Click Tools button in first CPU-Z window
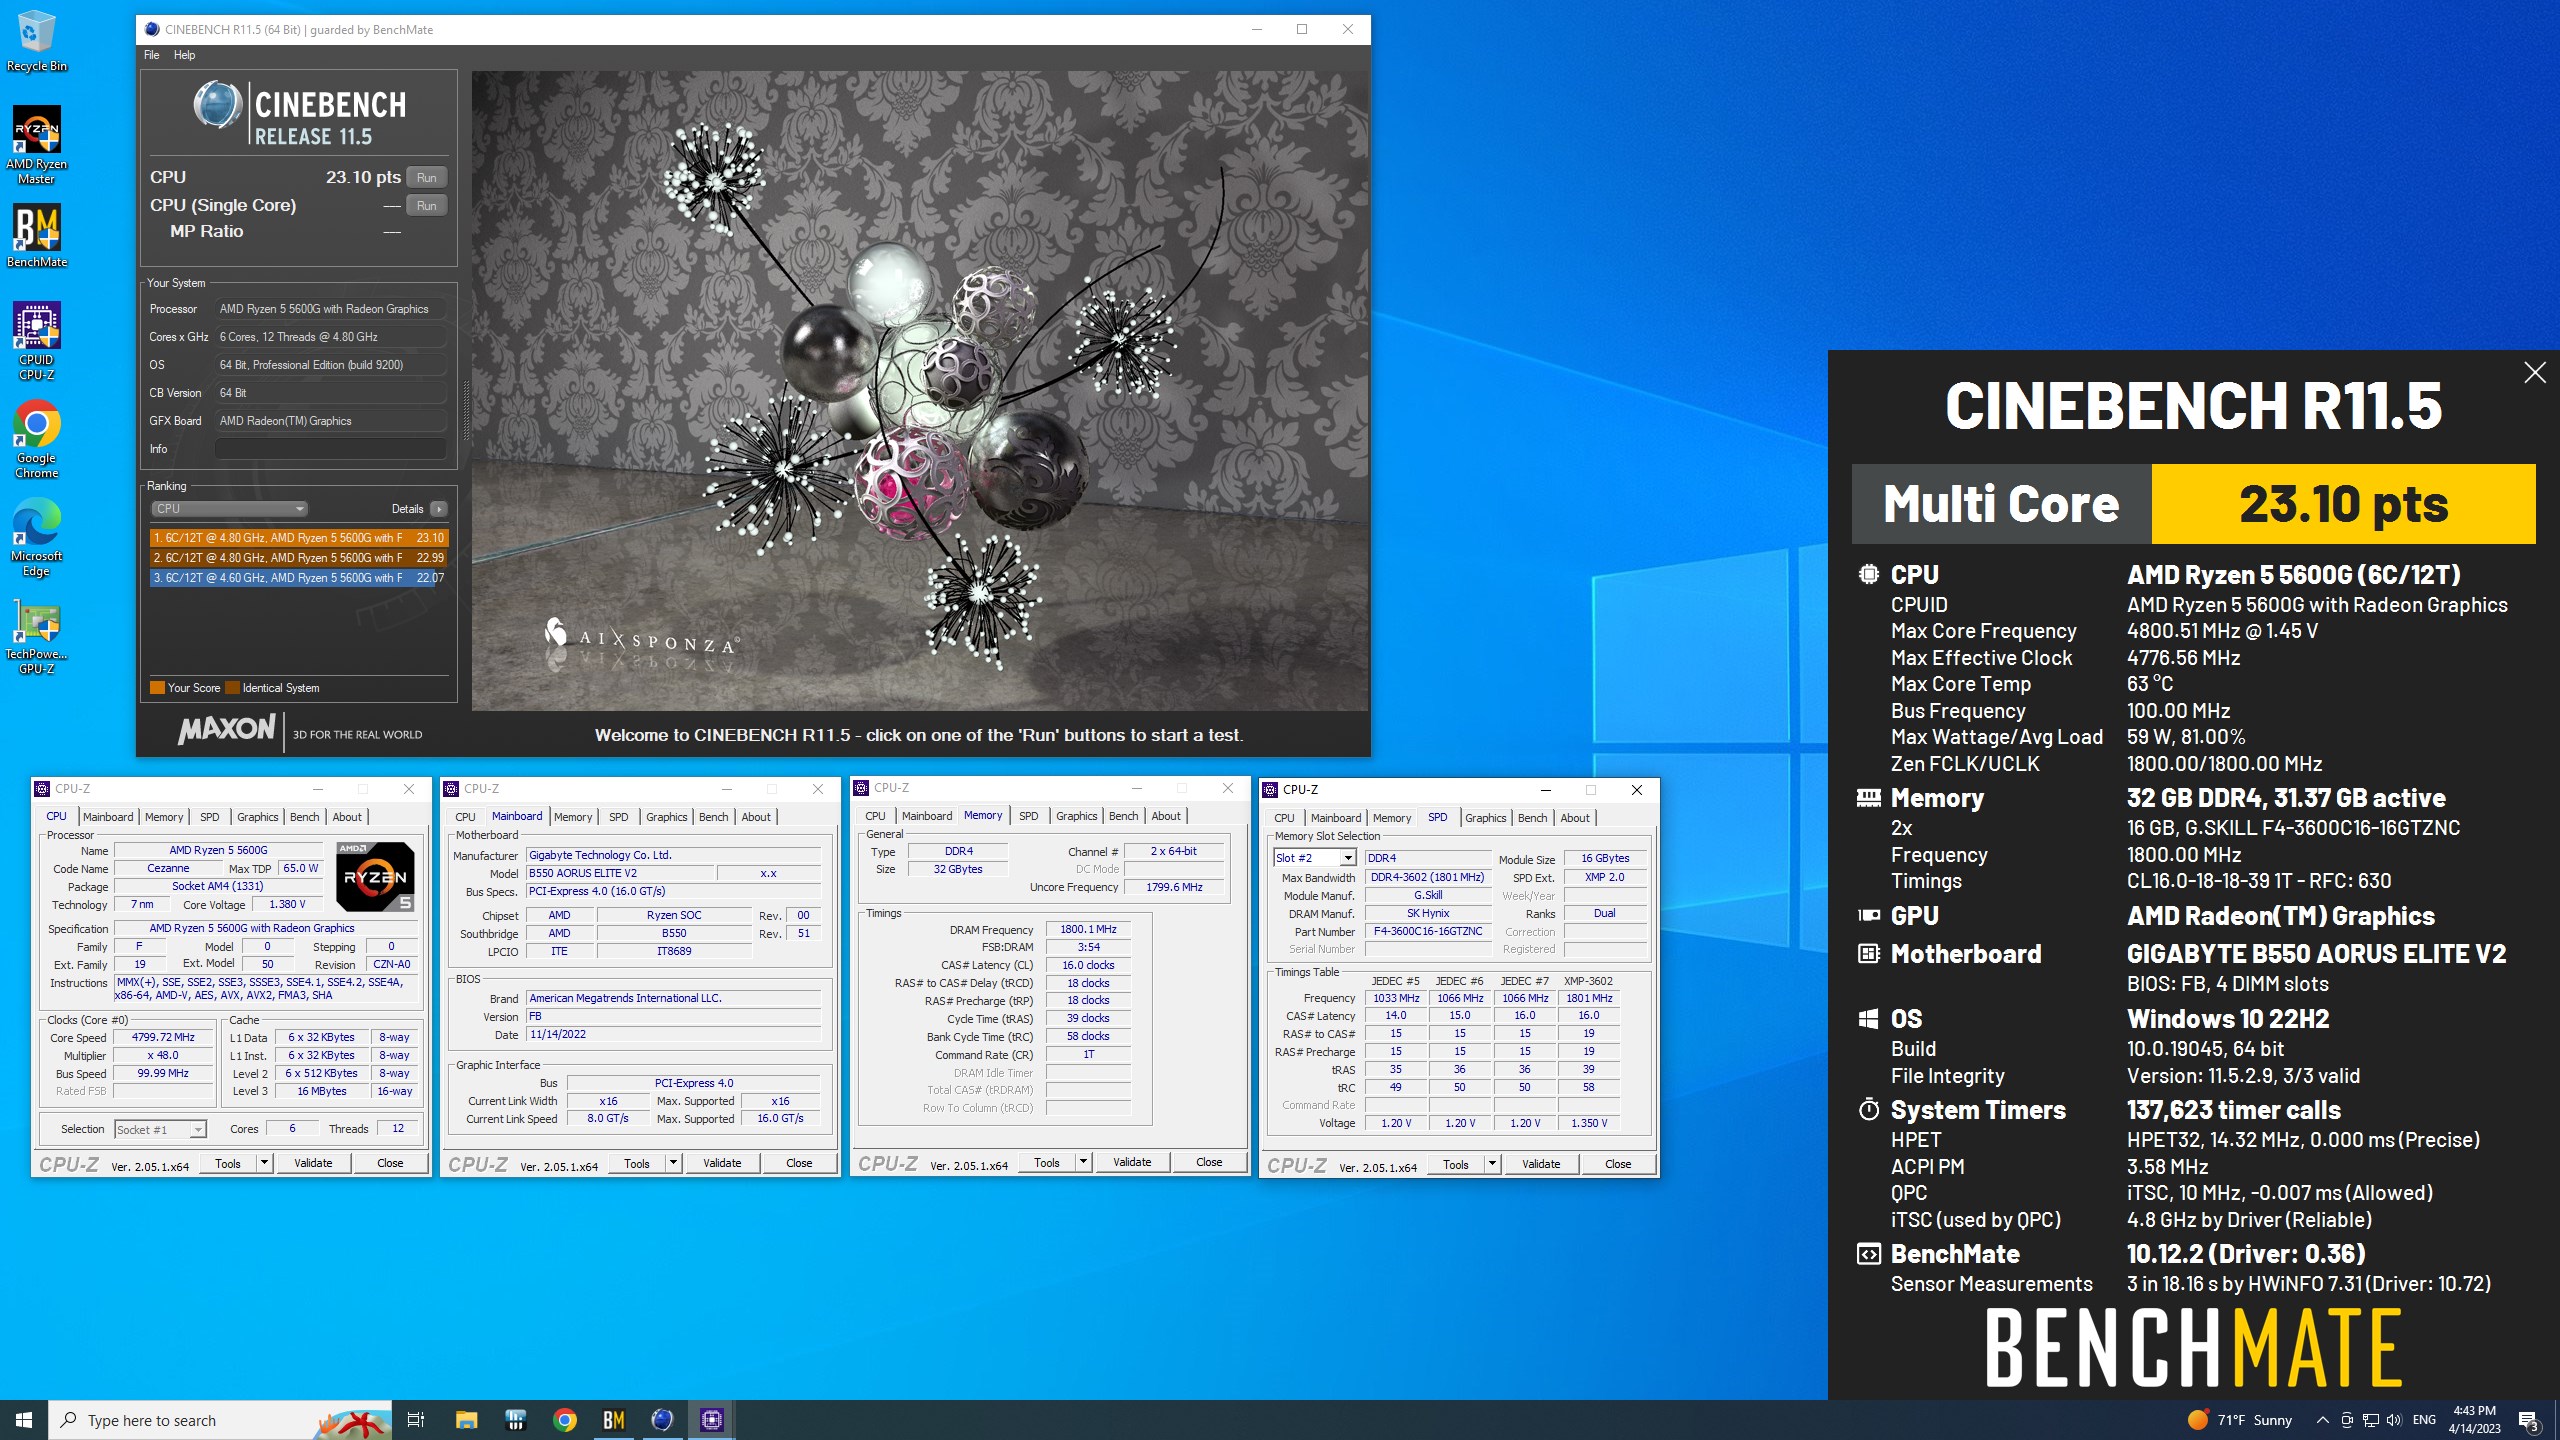 pos(228,1163)
